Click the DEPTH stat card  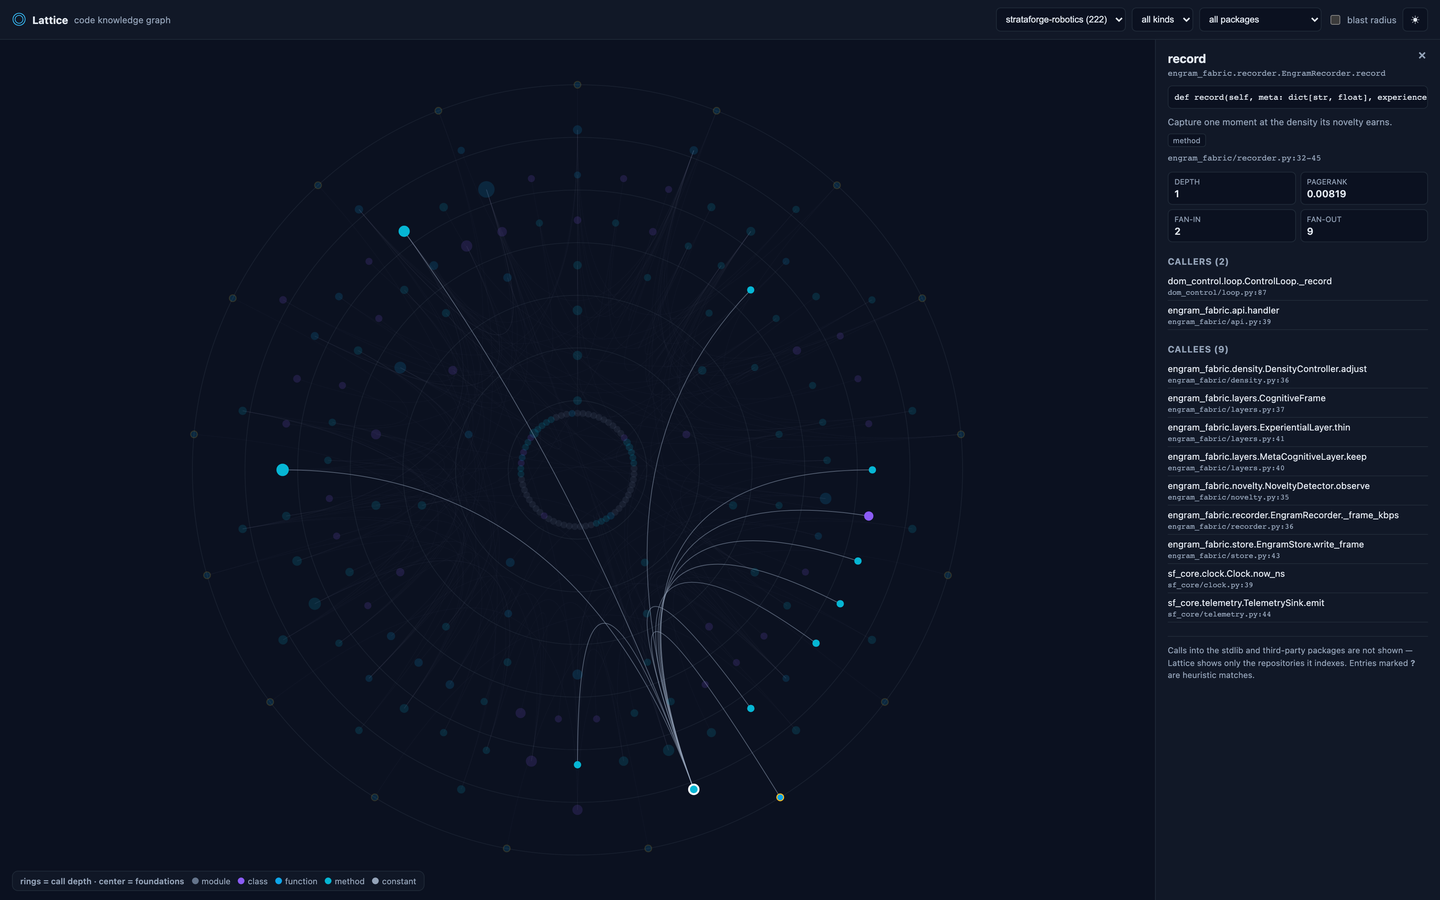coord(1231,188)
